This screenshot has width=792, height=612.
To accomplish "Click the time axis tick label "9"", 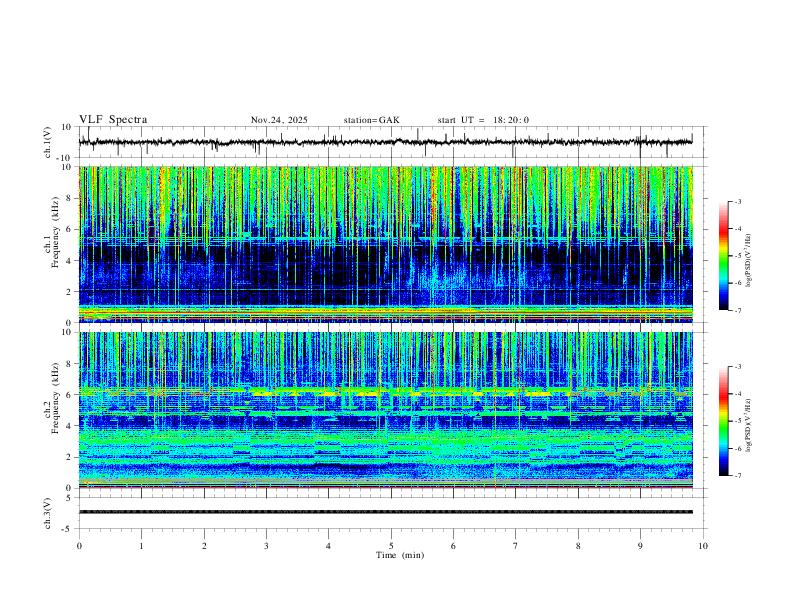I will tap(640, 546).
